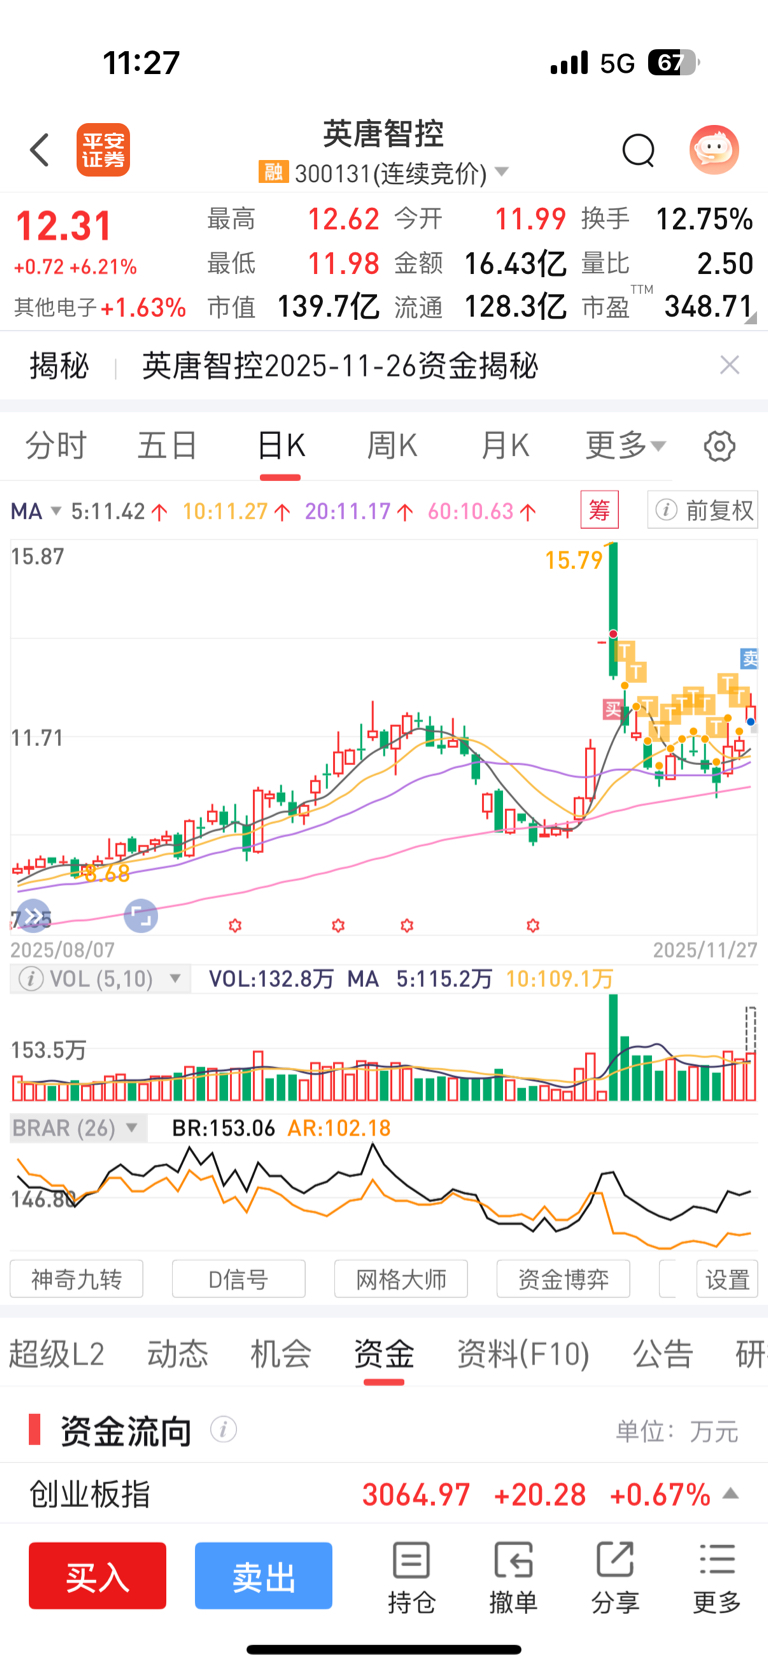Tap the info icon beside 前复权

666,510
